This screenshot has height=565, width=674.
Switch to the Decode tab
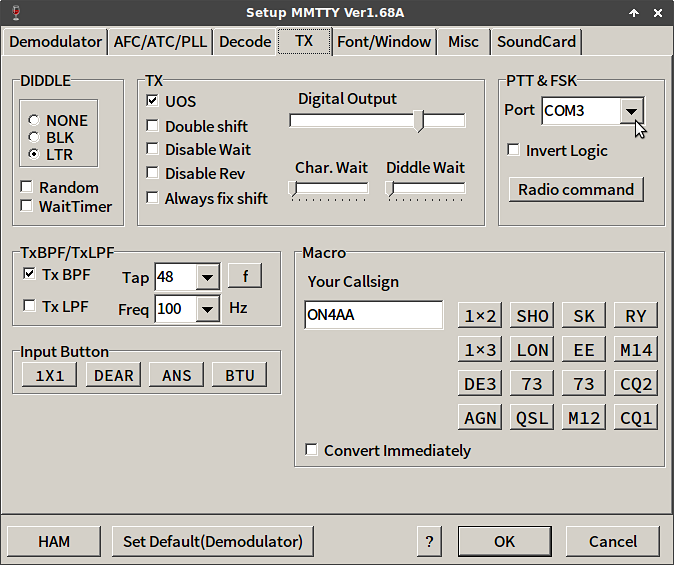pos(245,42)
